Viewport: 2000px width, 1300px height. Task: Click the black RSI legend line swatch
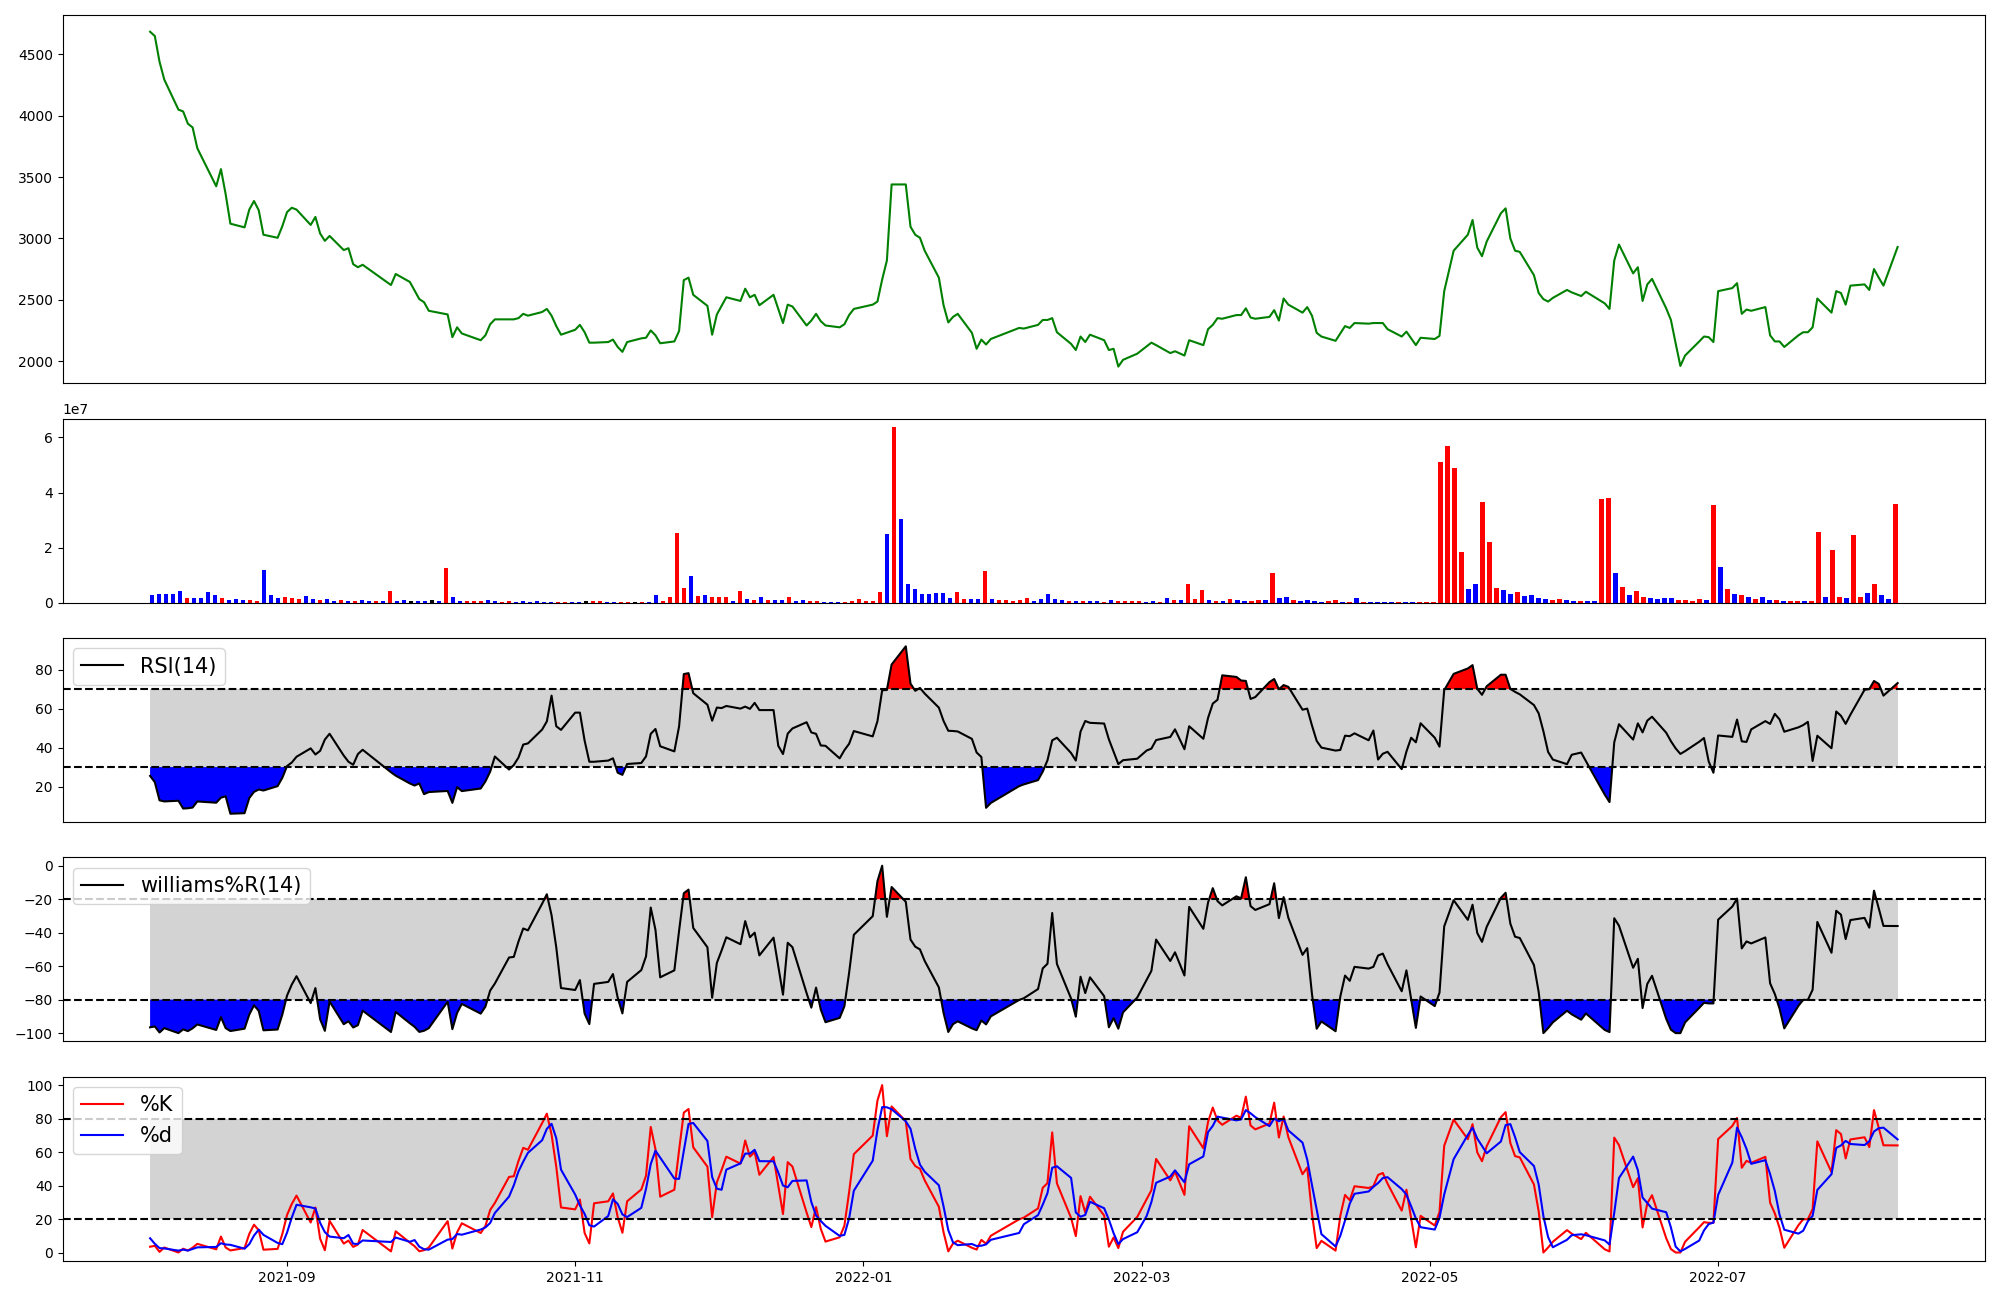coord(102,666)
